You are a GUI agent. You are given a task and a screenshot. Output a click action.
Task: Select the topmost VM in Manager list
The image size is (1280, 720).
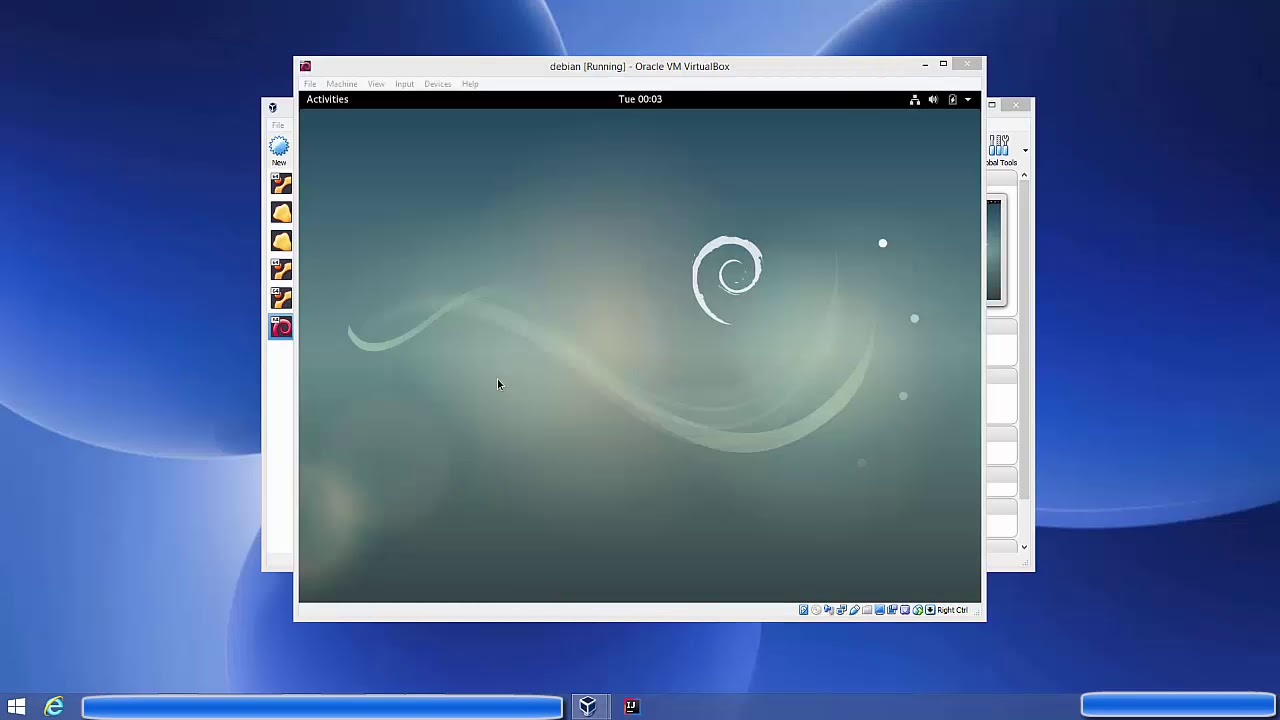click(x=281, y=184)
